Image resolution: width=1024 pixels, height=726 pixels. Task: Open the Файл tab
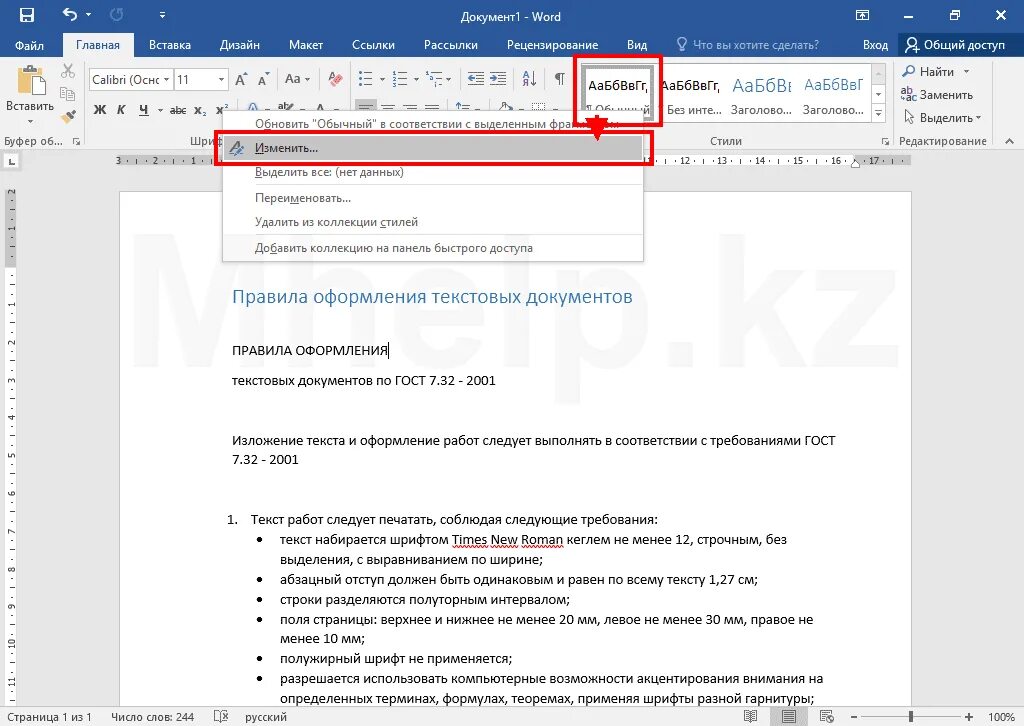point(29,45)
